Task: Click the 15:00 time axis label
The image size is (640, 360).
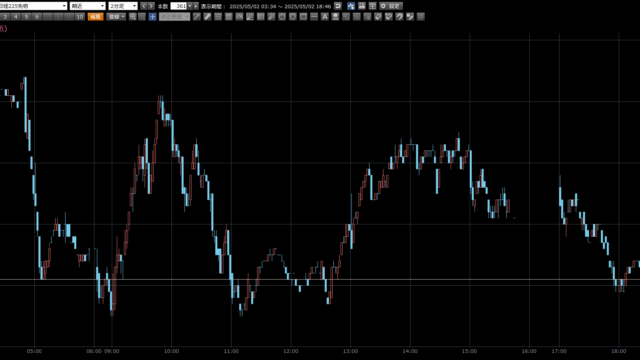Action: tap(469, 351)
